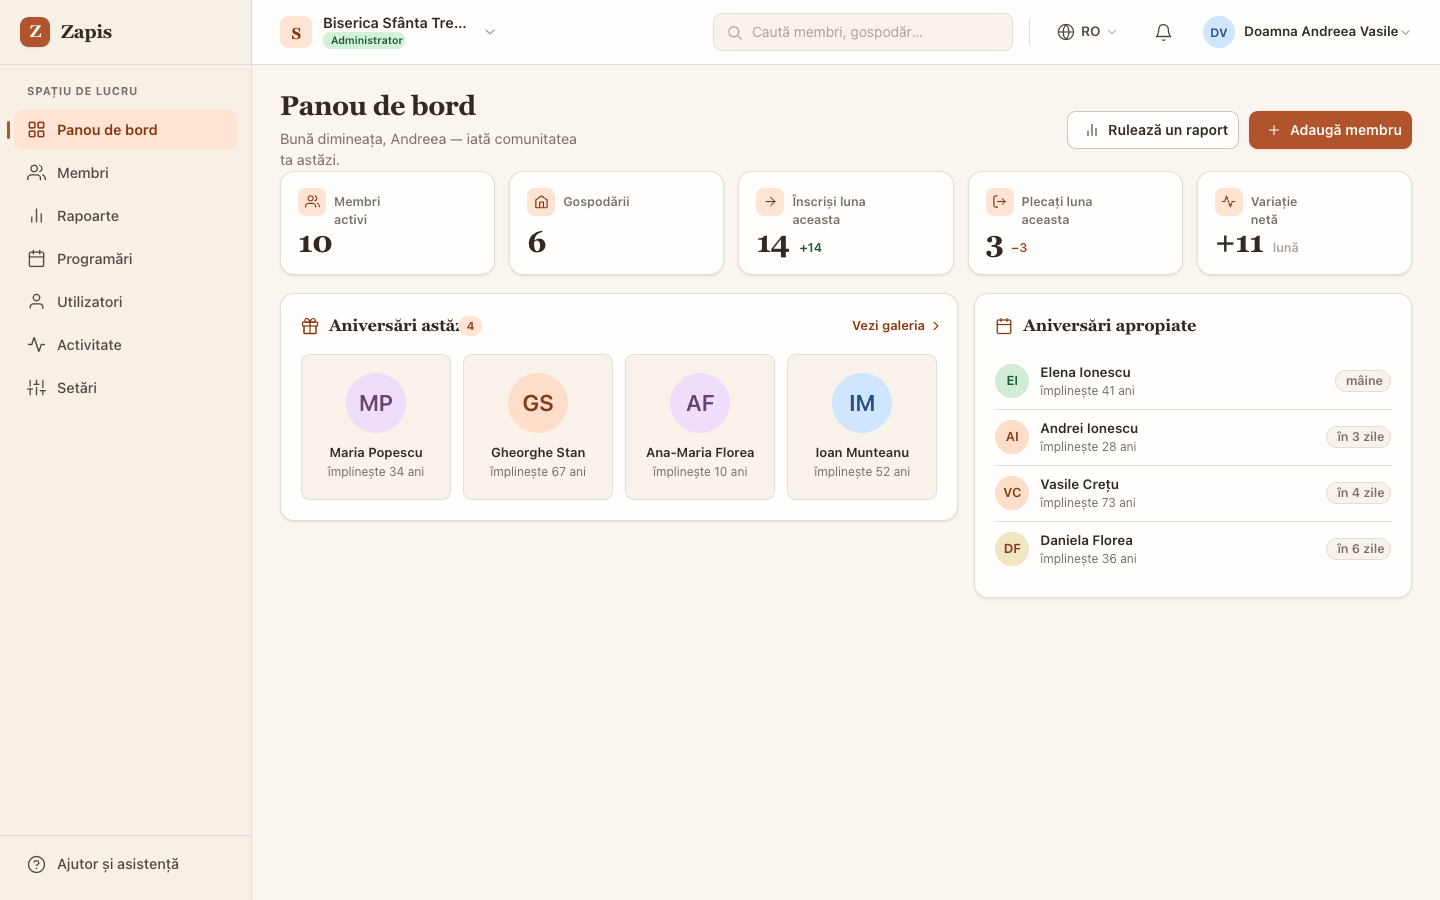The image size is (1440, 900).
Task: Click the calendar icon beside Aniversări apropiate
Action: (x=1004, y=326)
